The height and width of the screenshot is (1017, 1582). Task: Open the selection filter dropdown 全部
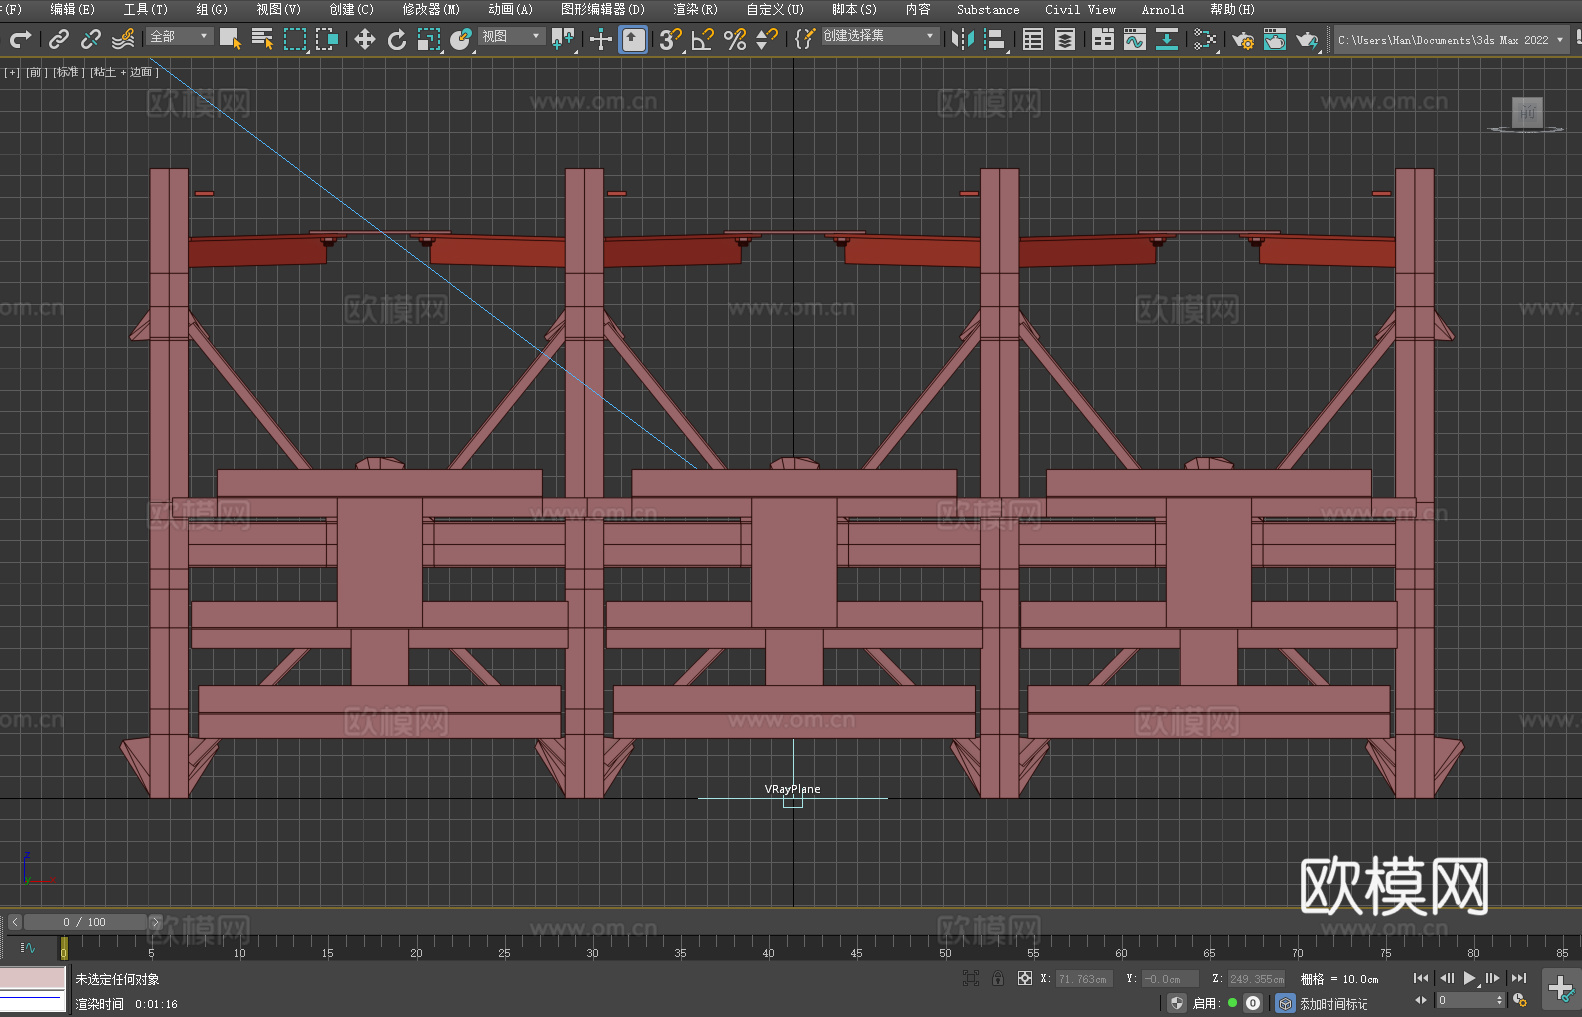pos(180,36)
